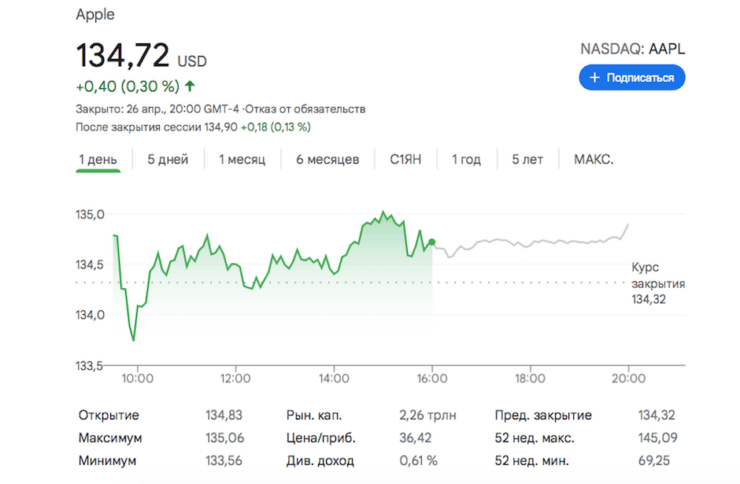Click the Пред. закрытие label
Viewport: 740px width, 484px height.
tap(543, 415)
